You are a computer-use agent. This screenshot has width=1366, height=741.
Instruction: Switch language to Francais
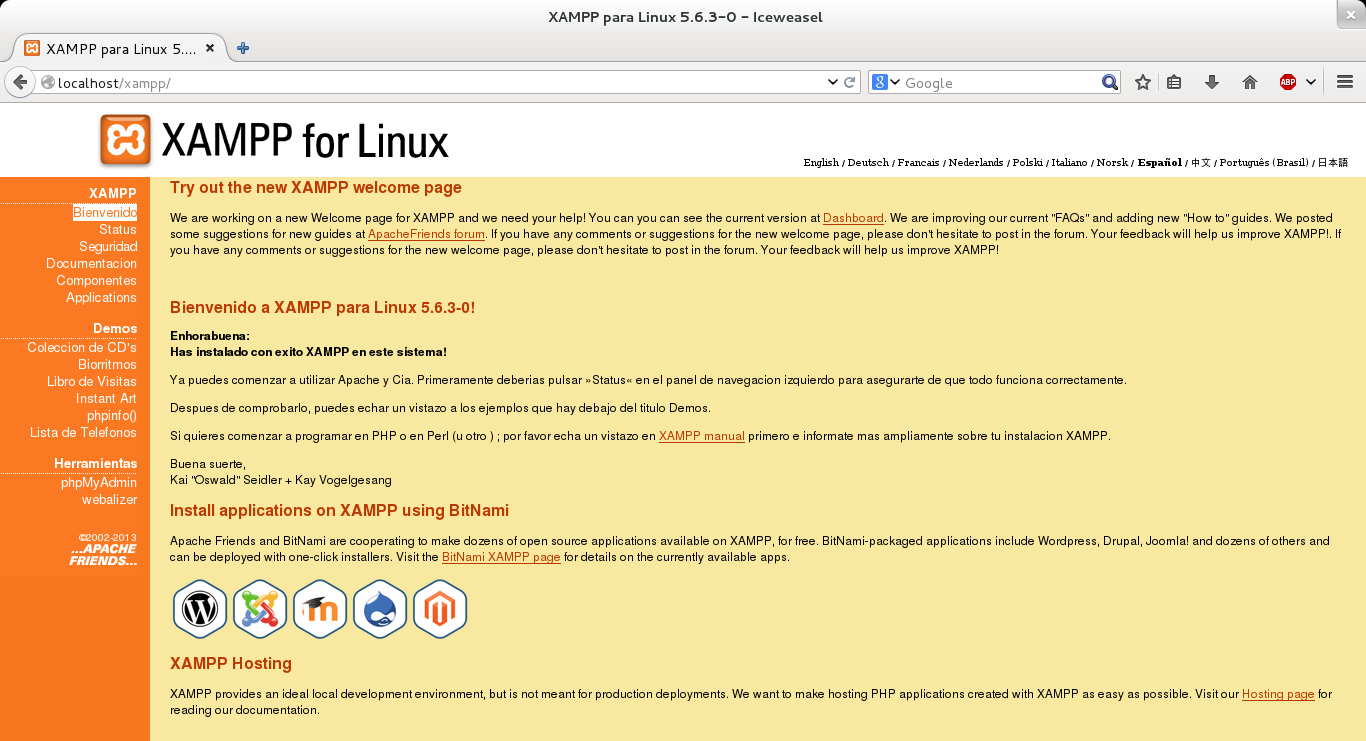pos(918,162)
